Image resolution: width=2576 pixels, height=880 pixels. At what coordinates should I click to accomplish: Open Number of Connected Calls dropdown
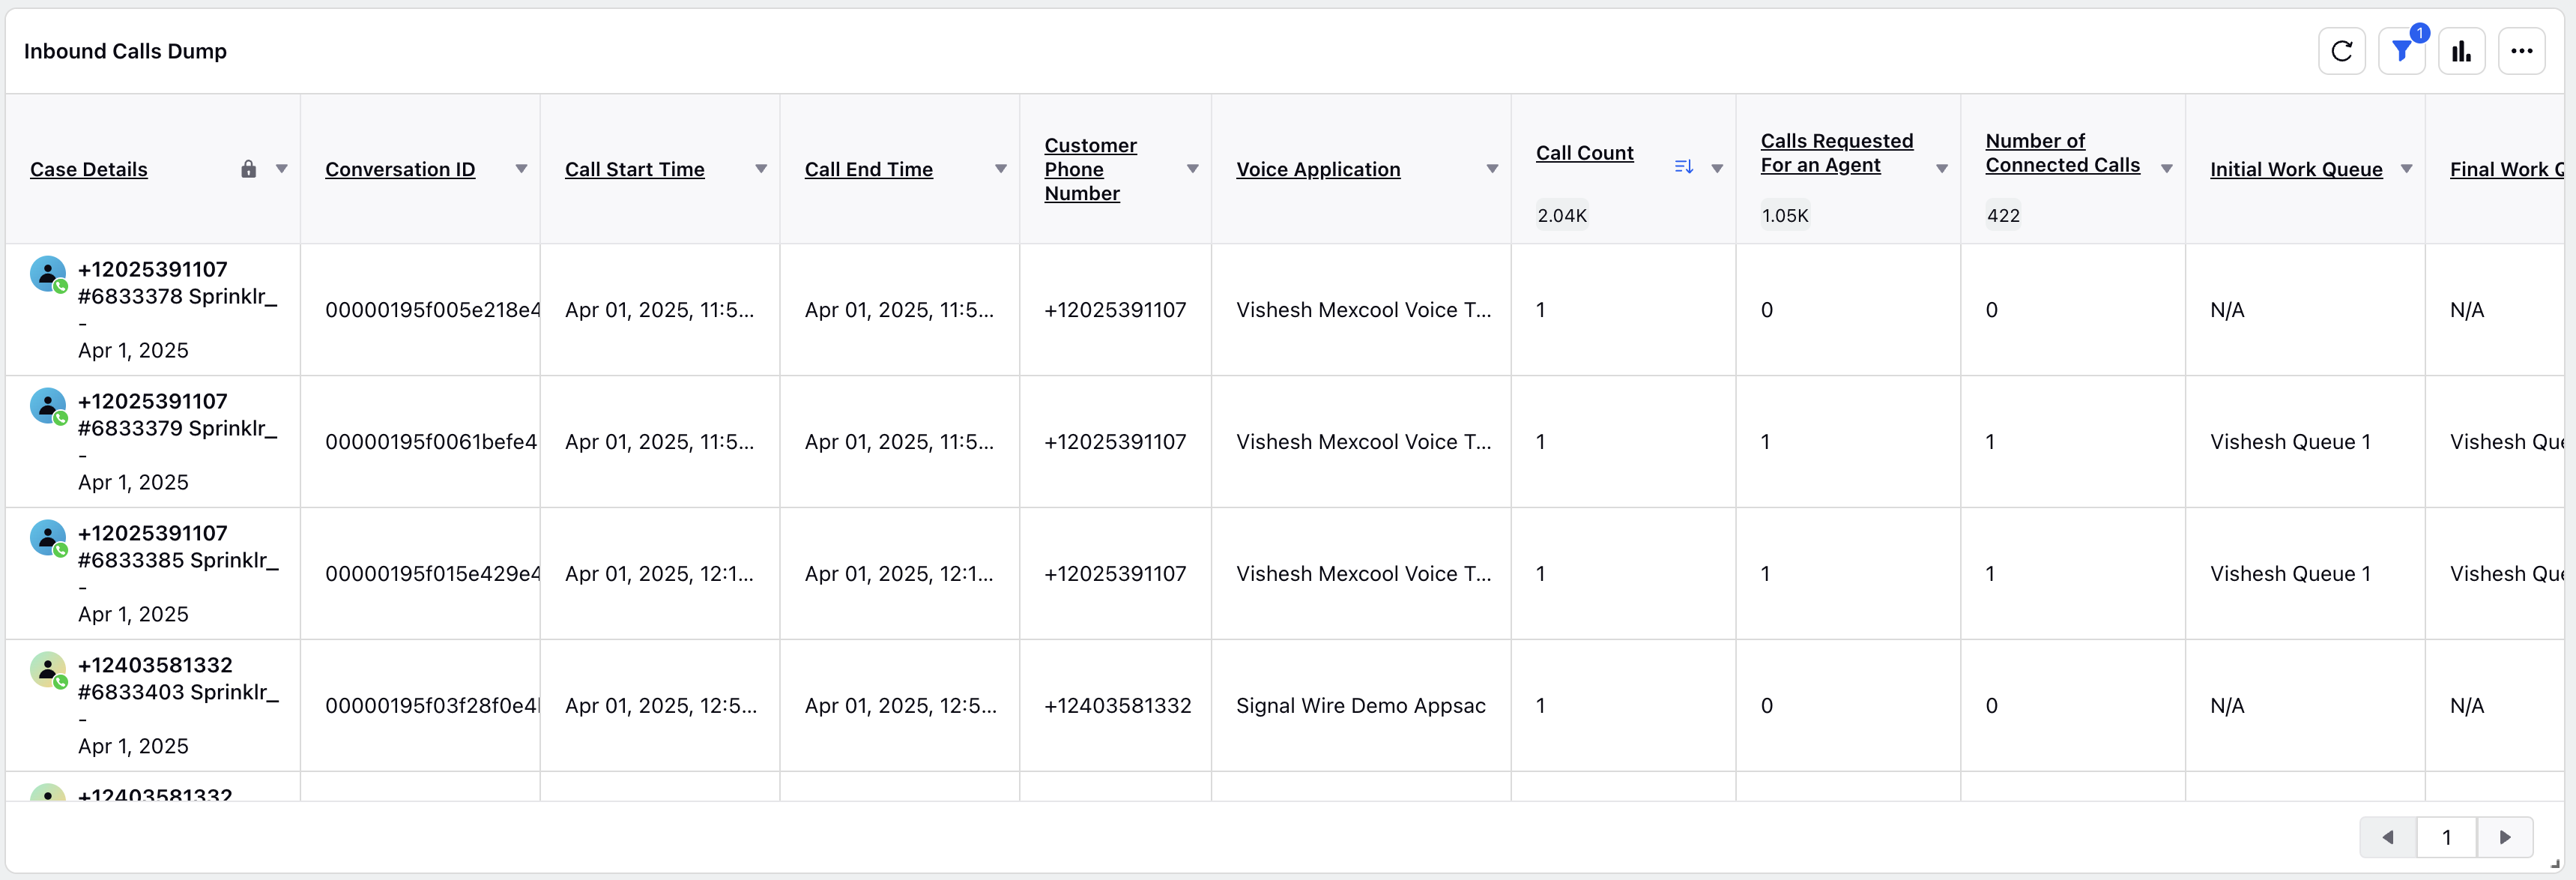coord(2167,169)
